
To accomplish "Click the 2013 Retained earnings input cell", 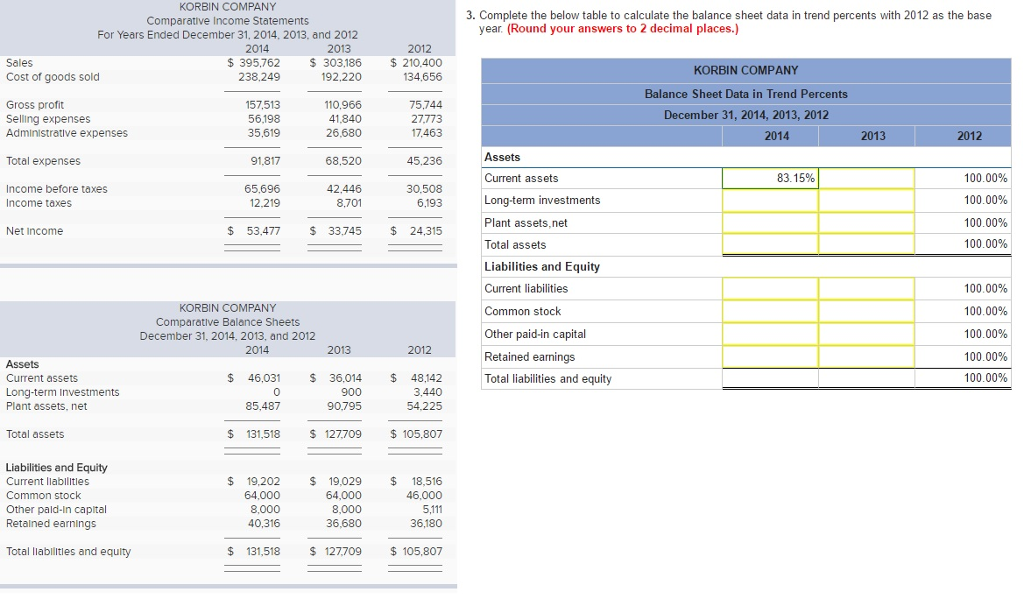I will click(x=866, y=356).
